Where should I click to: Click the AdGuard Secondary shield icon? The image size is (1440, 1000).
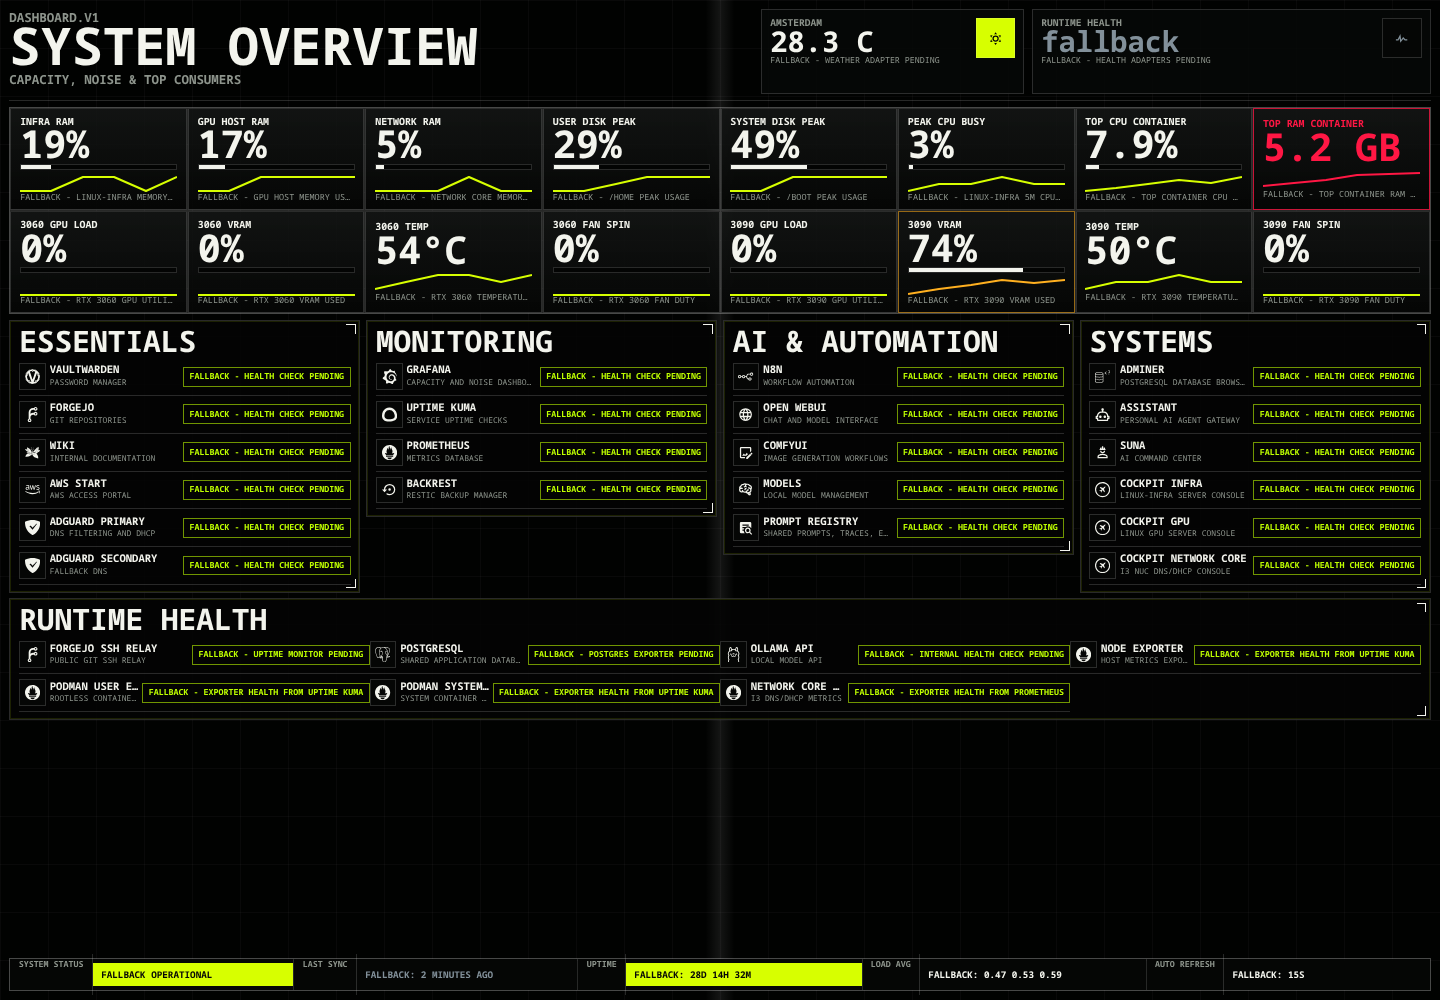pos(32,565)
